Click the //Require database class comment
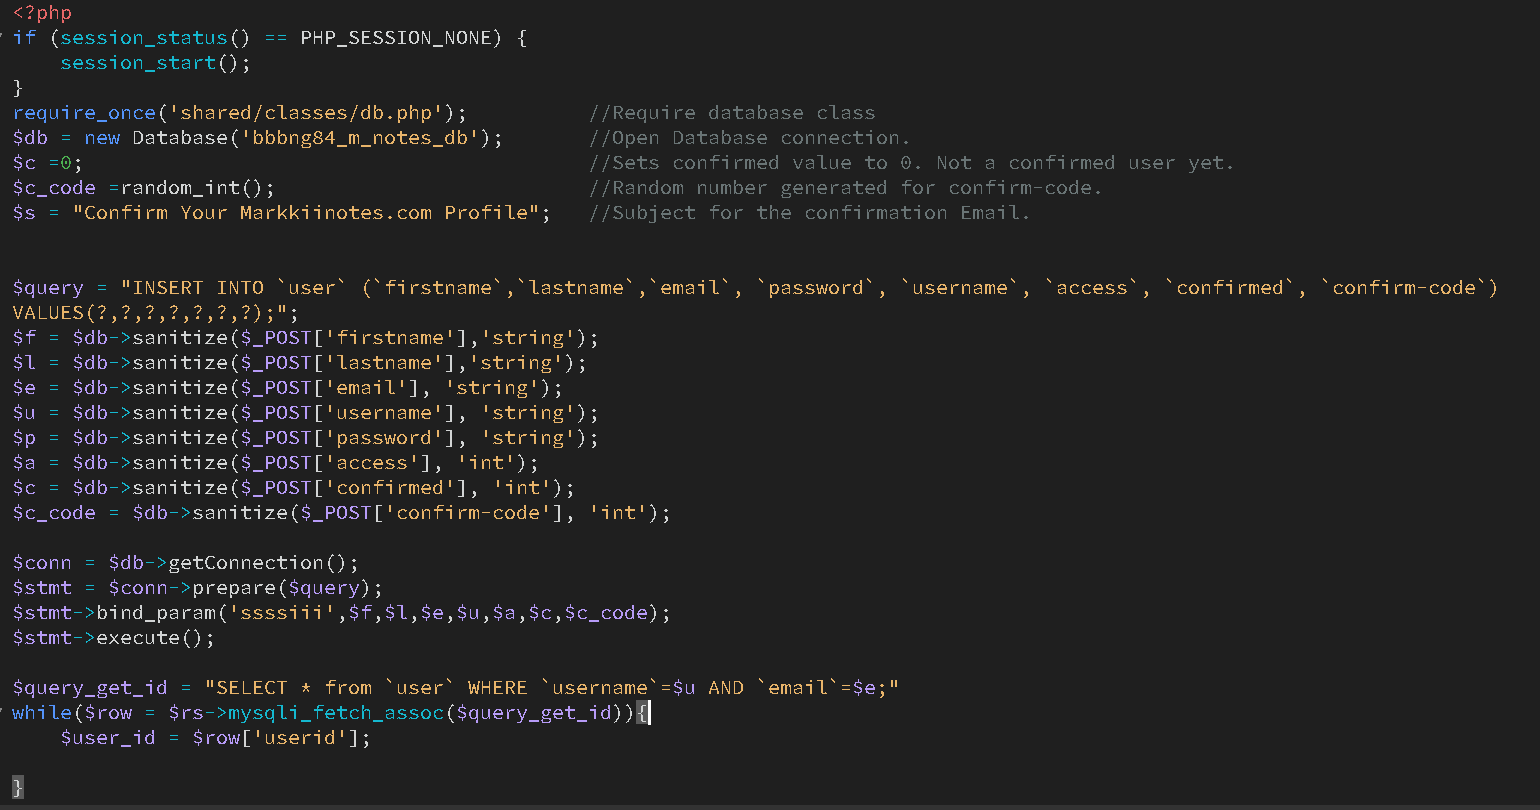This screenshot has width=1540, height=810. 732,113
